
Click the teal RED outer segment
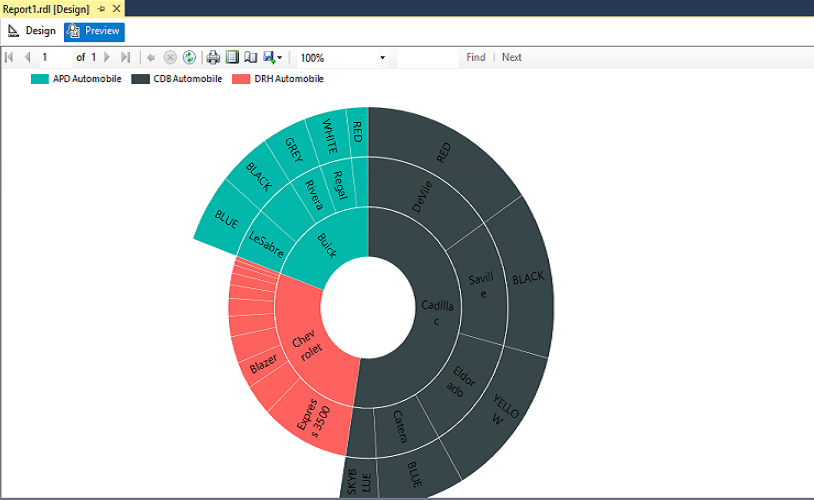(x=357, y=132)
